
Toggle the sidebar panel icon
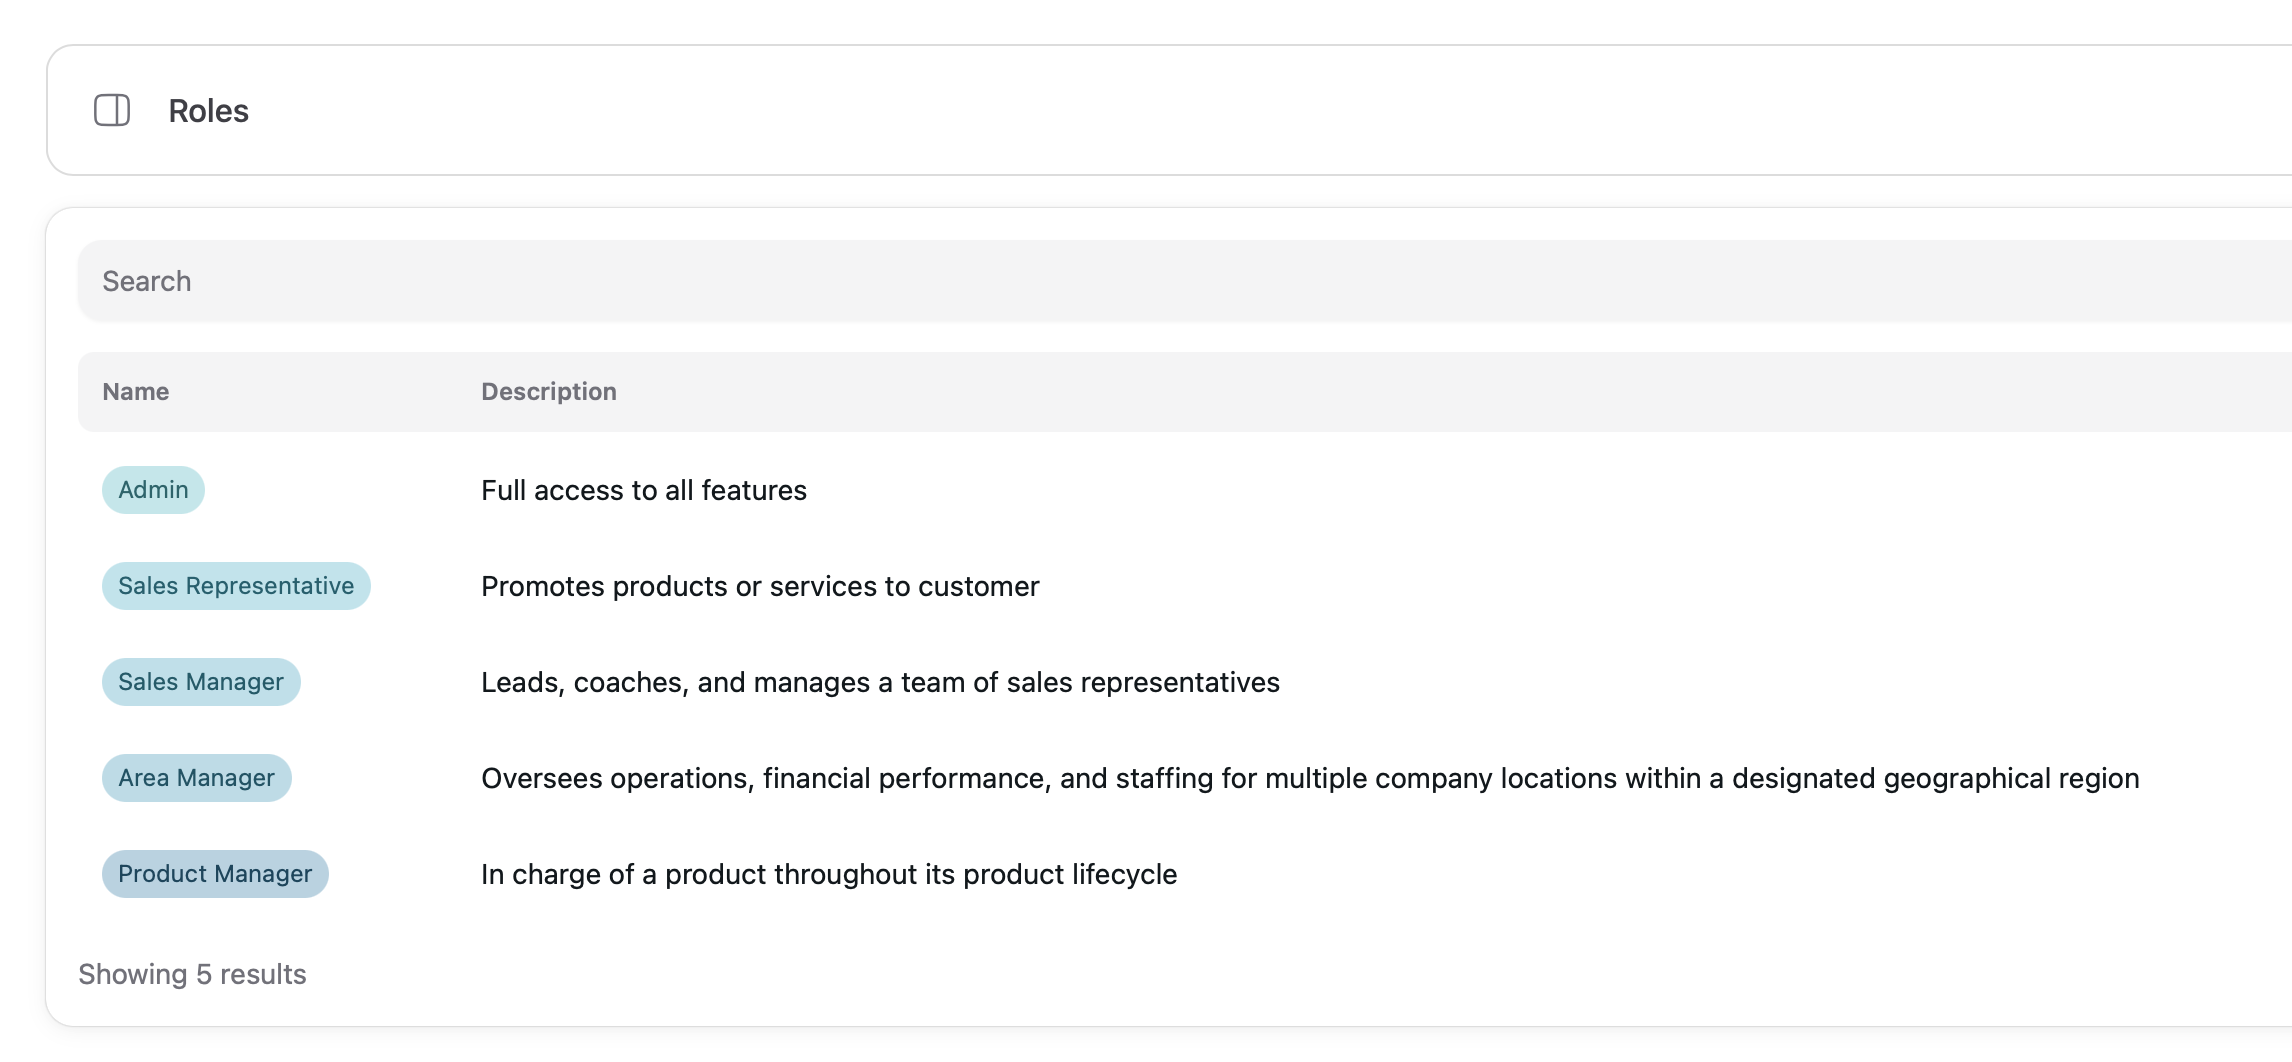point(112,110)
